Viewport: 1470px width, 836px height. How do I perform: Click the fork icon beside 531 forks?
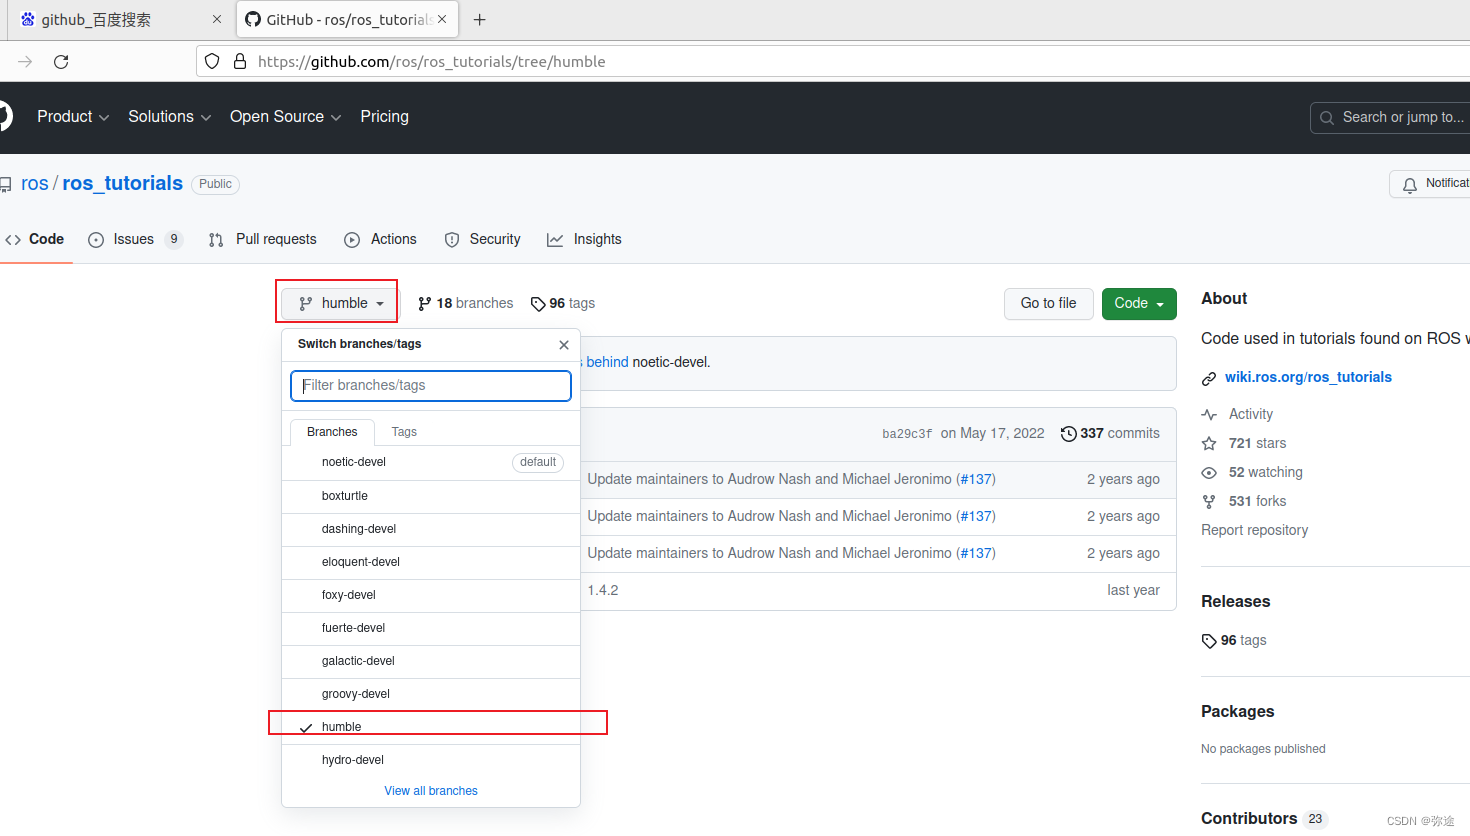(1209, 501)
